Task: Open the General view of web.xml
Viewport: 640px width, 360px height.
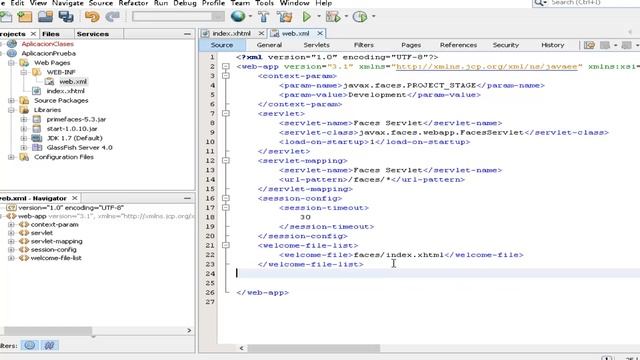Action: pos(269,45)
